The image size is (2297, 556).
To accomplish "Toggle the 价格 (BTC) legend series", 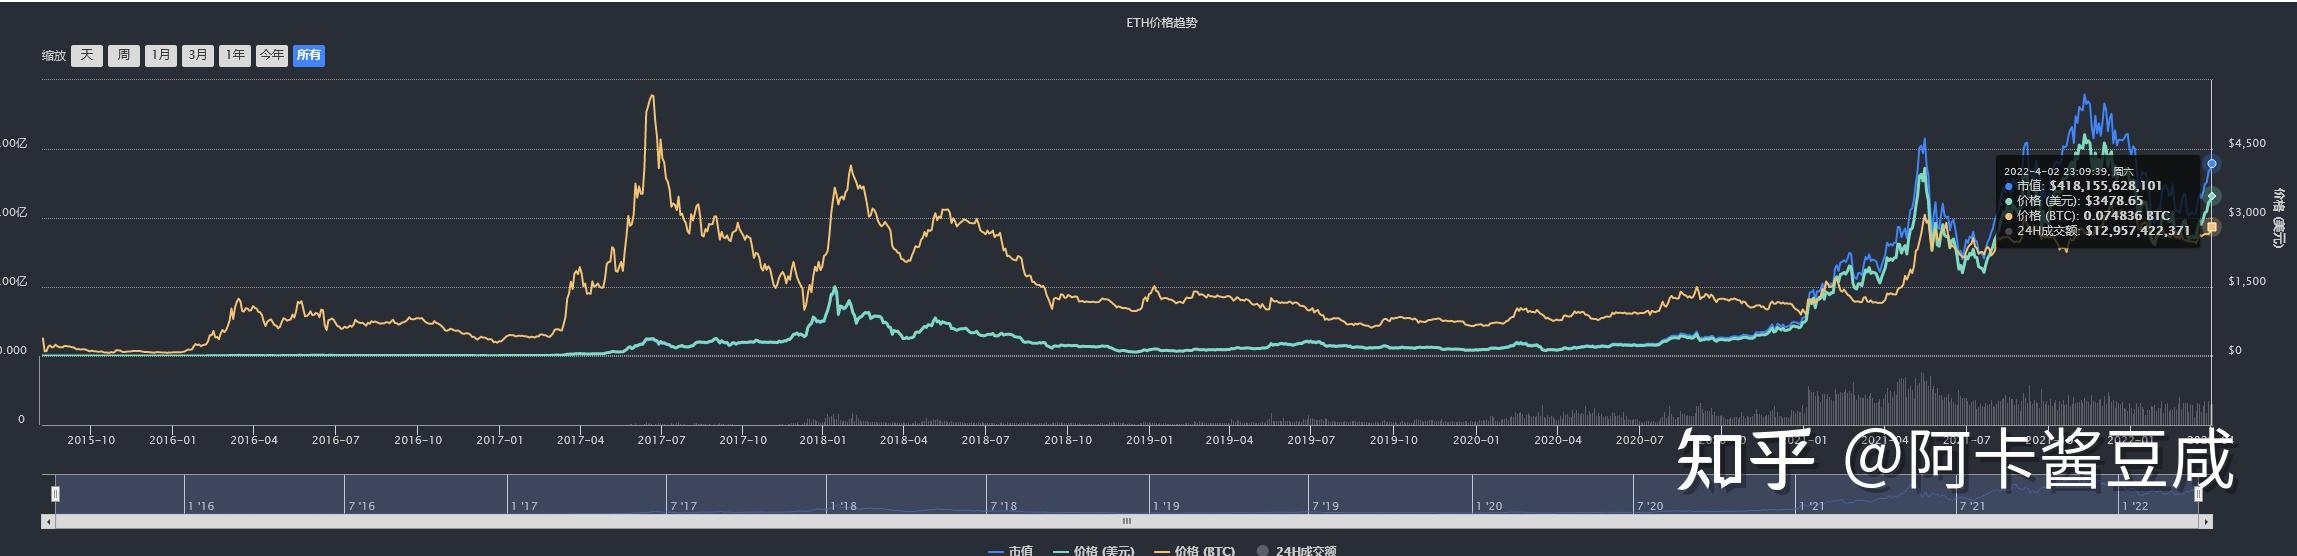I will coord(1195,550).
